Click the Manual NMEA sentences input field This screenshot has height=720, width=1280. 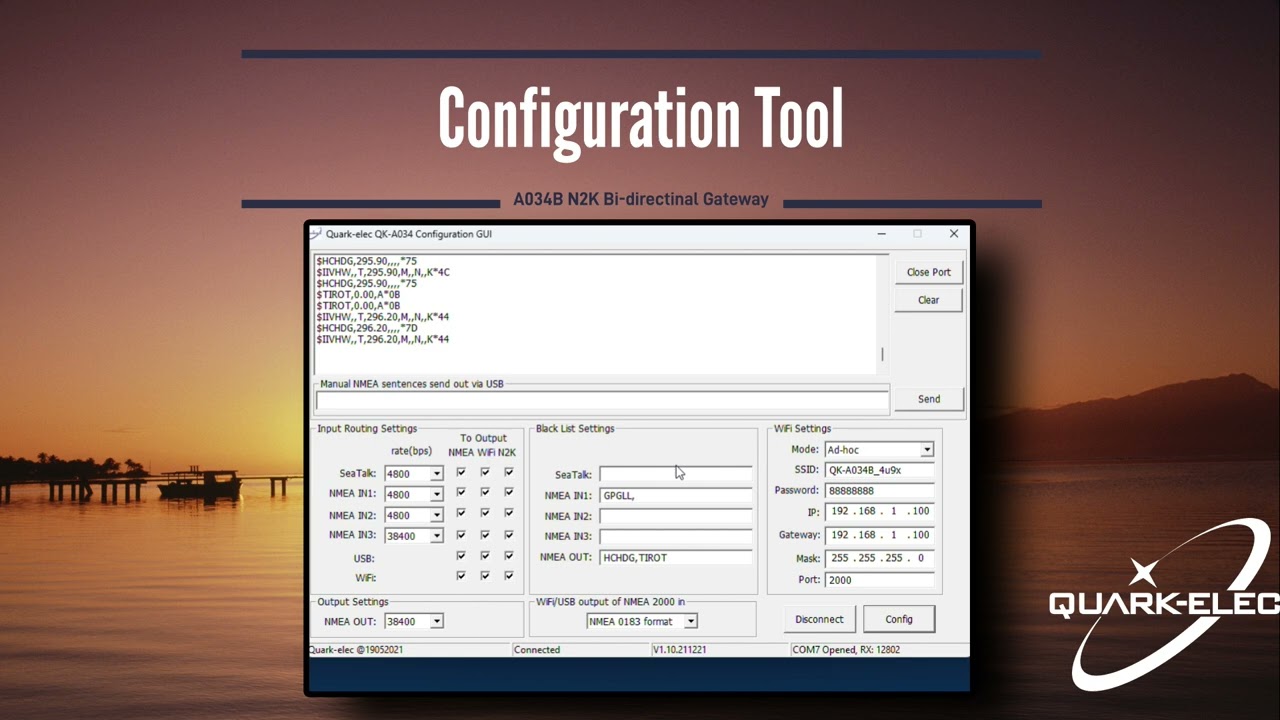[x=602, y=400]
